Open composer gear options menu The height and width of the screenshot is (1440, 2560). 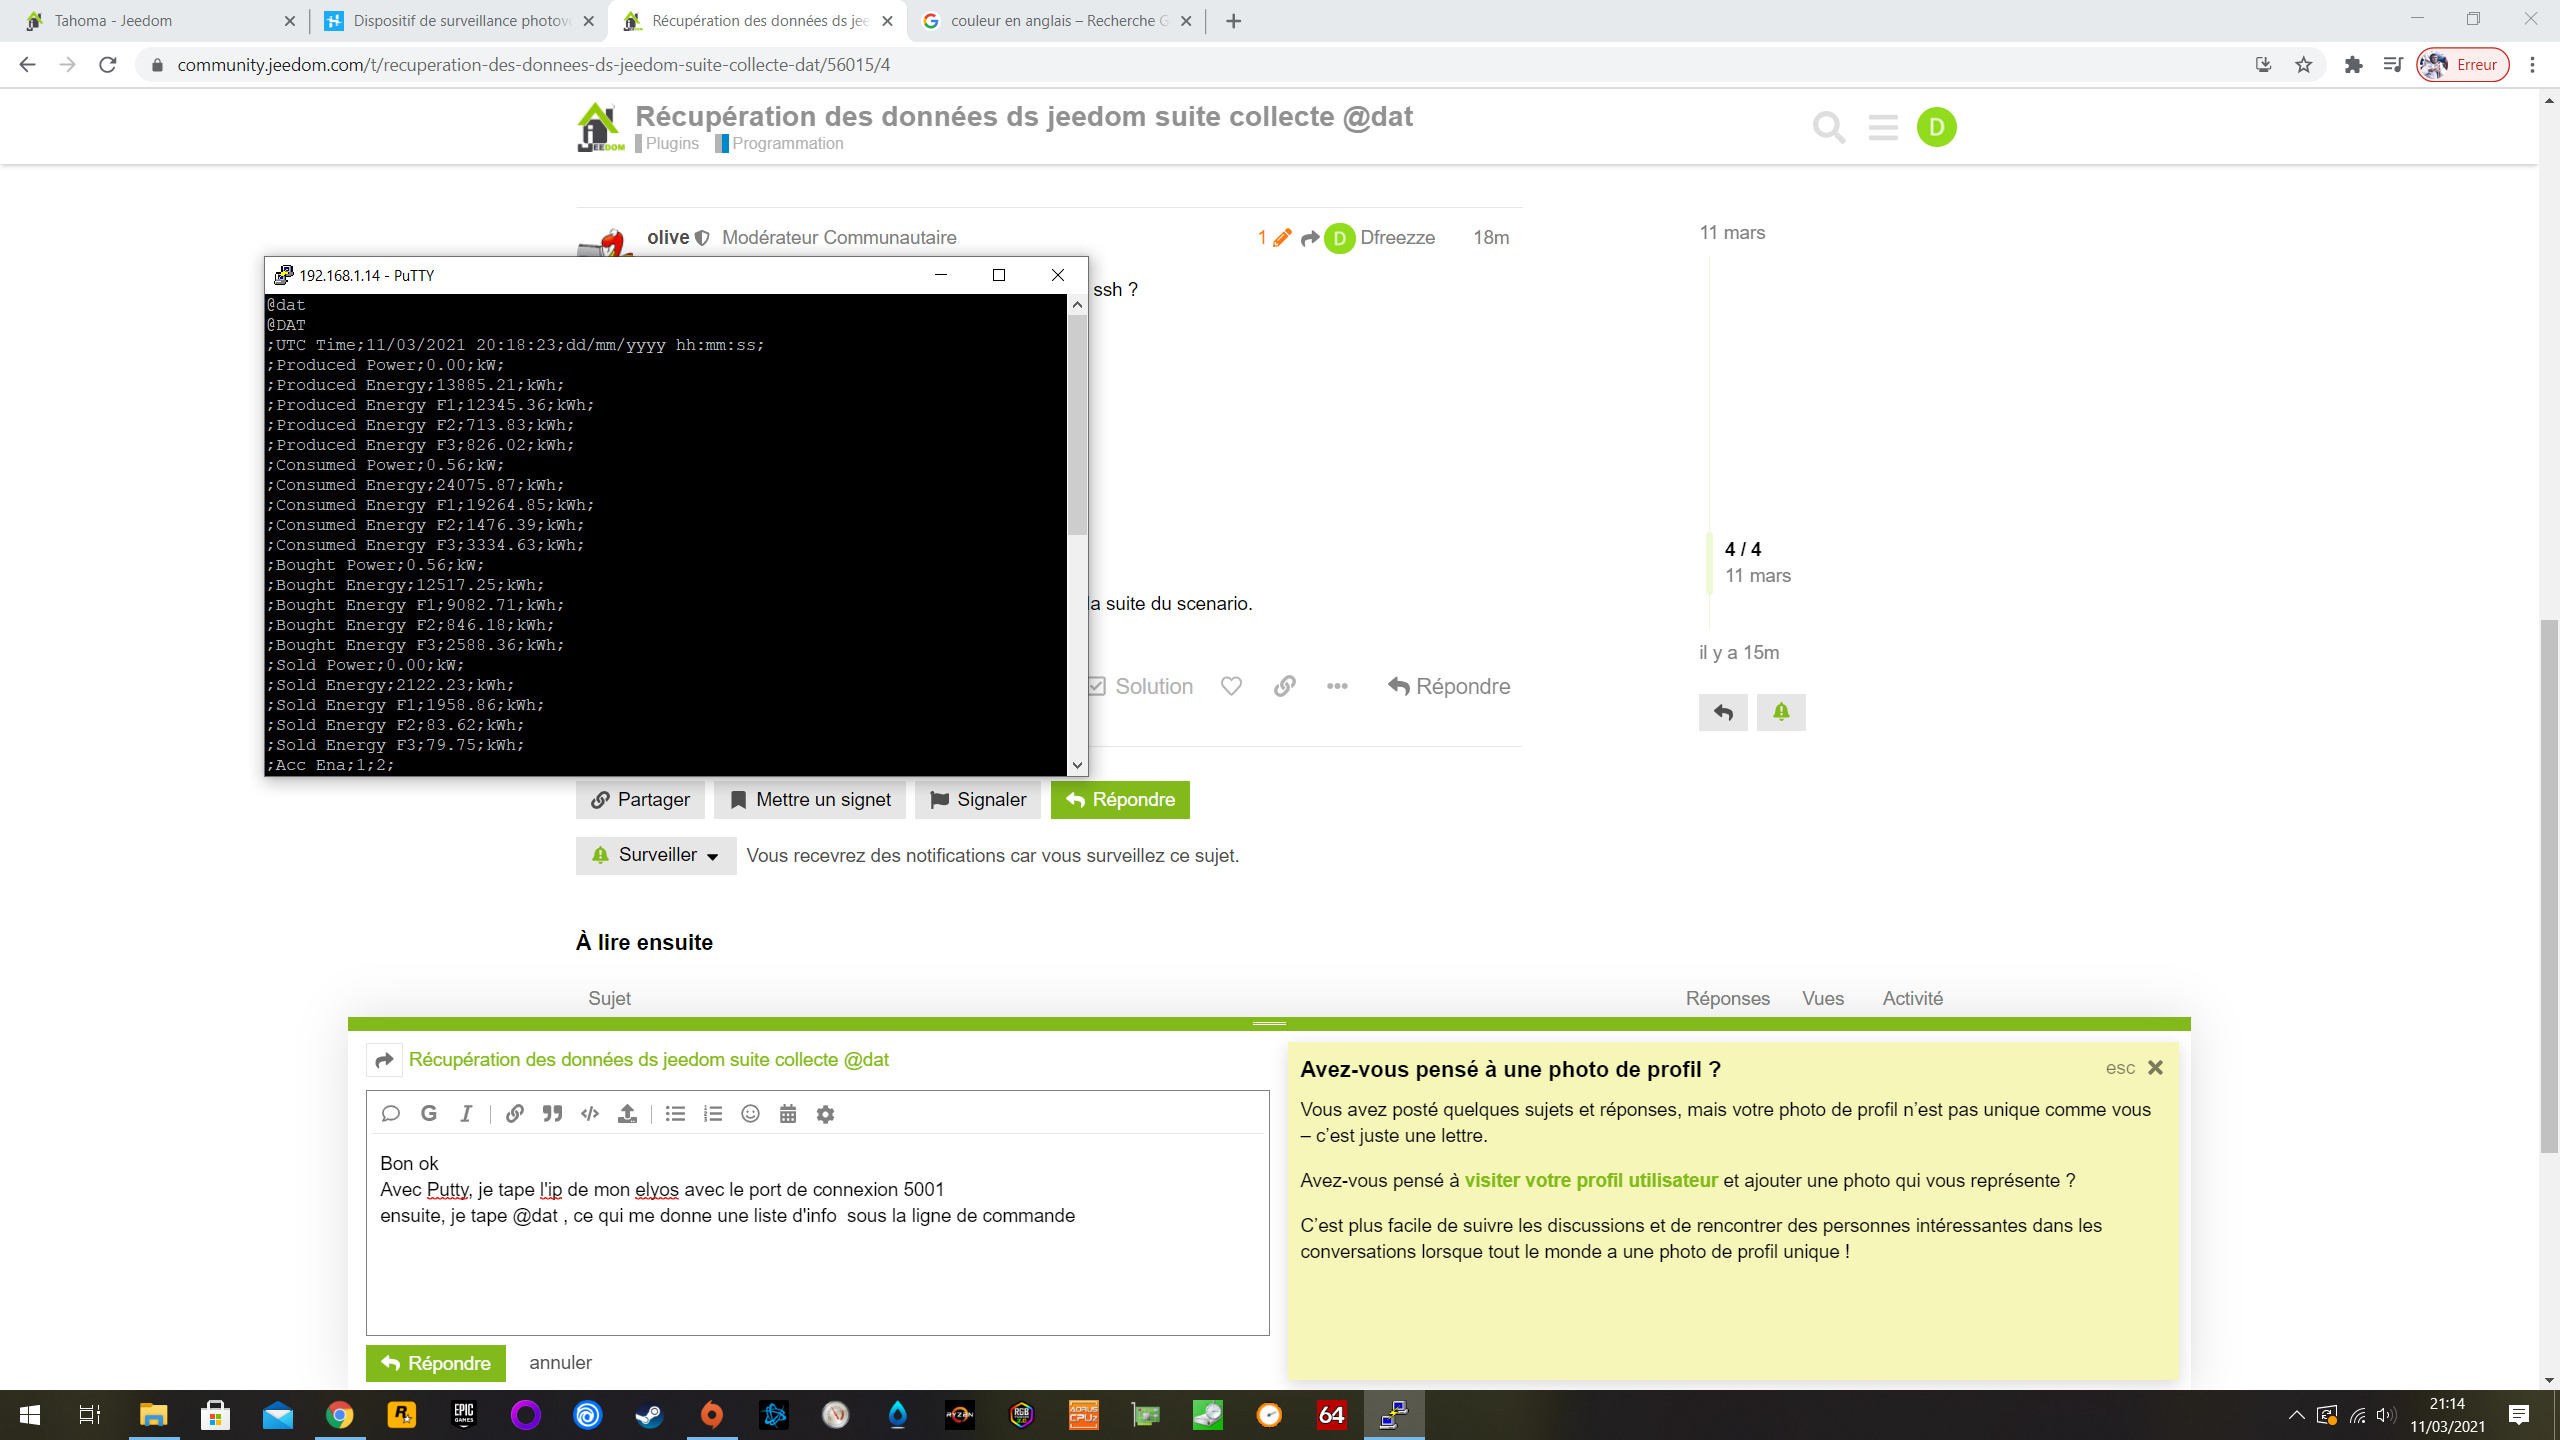click(825, 1114)
